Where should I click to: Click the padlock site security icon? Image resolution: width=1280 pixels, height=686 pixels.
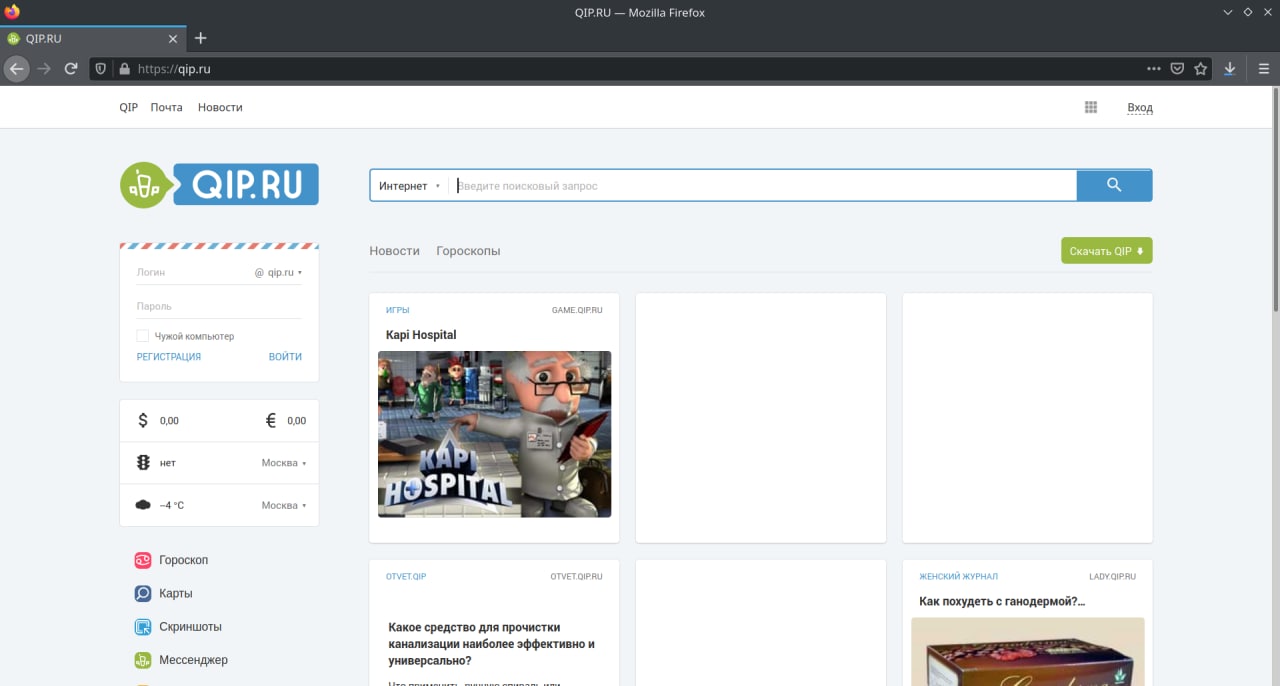[x=124, y=69]
